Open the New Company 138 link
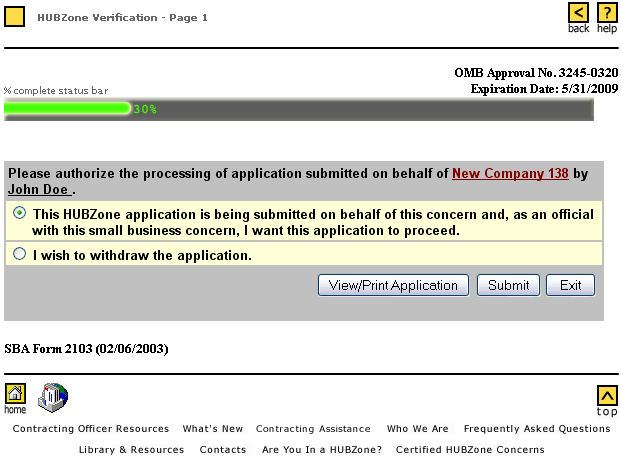This screenshot has height=461, width=621. [x=510, y=173]
